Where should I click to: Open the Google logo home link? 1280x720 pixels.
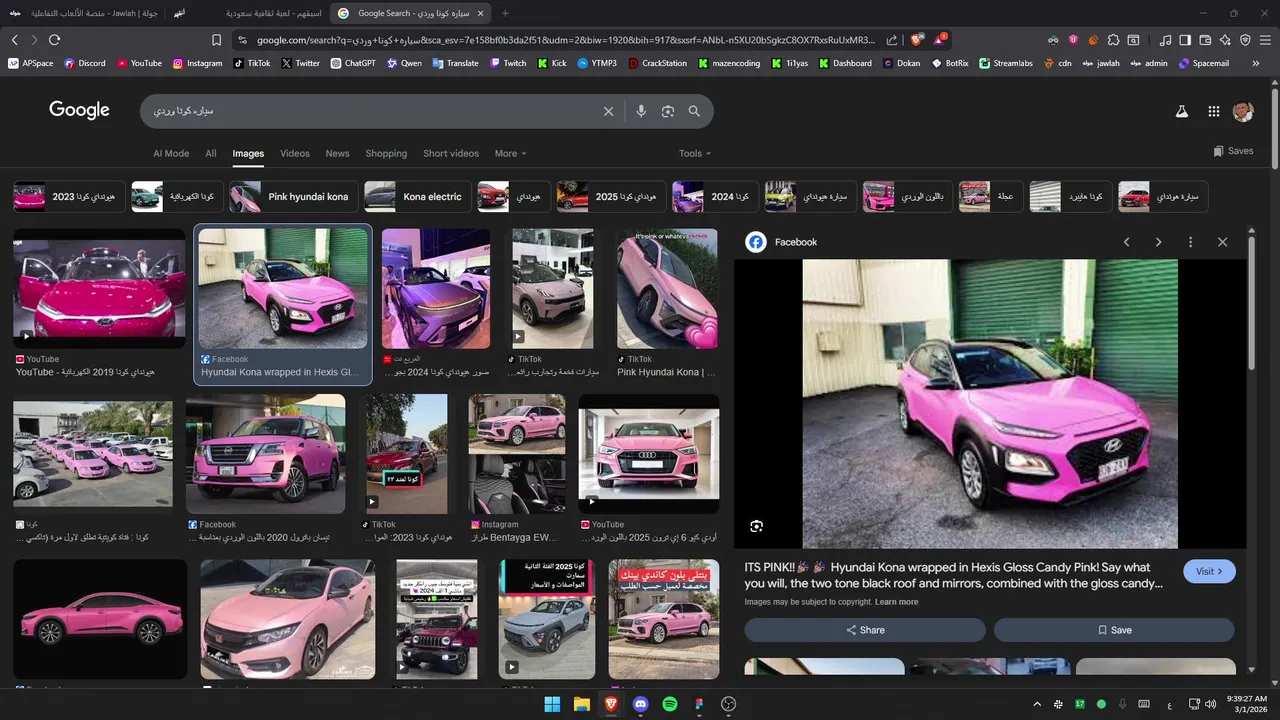[79, 110]
